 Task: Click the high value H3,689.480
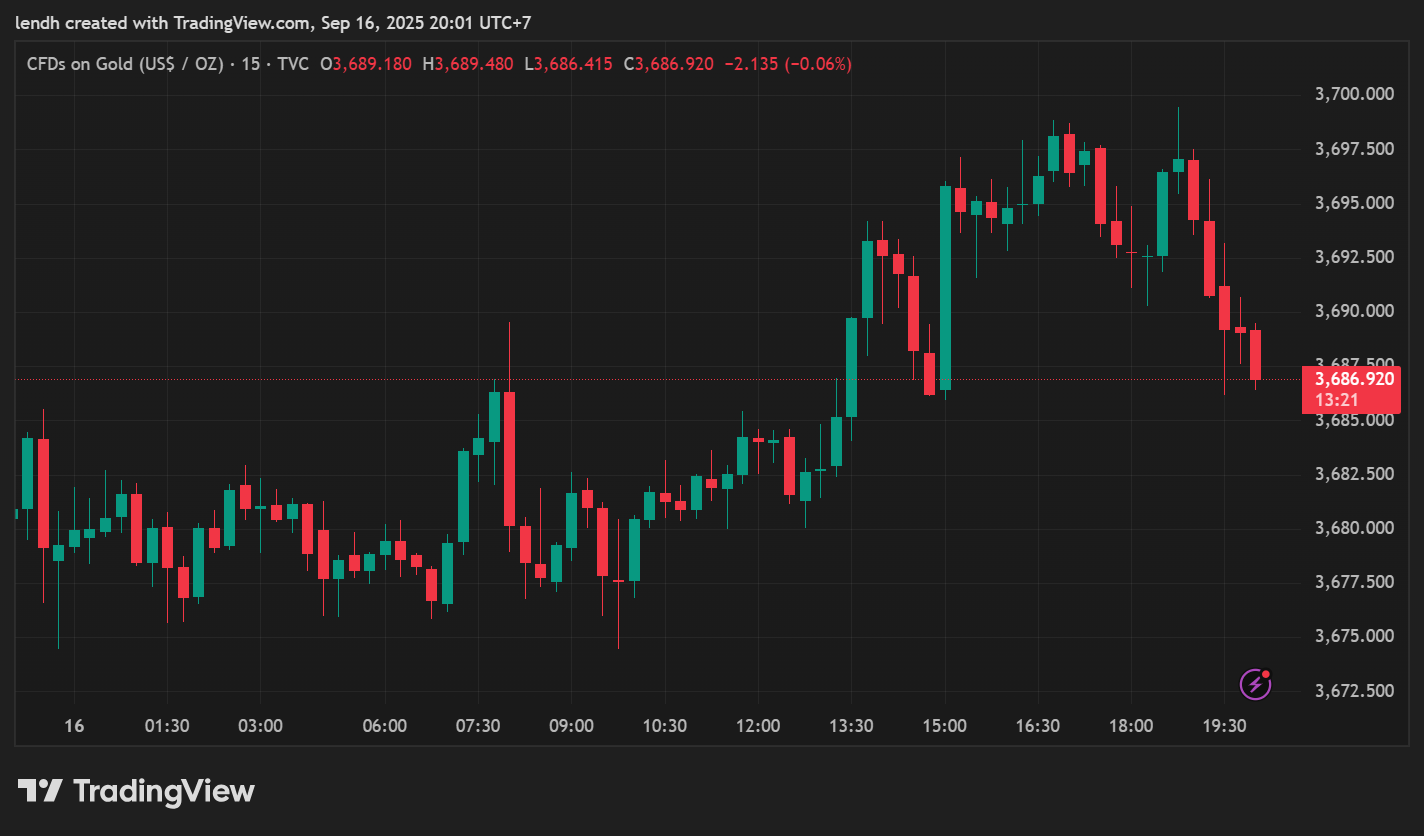tap(468, 64)
